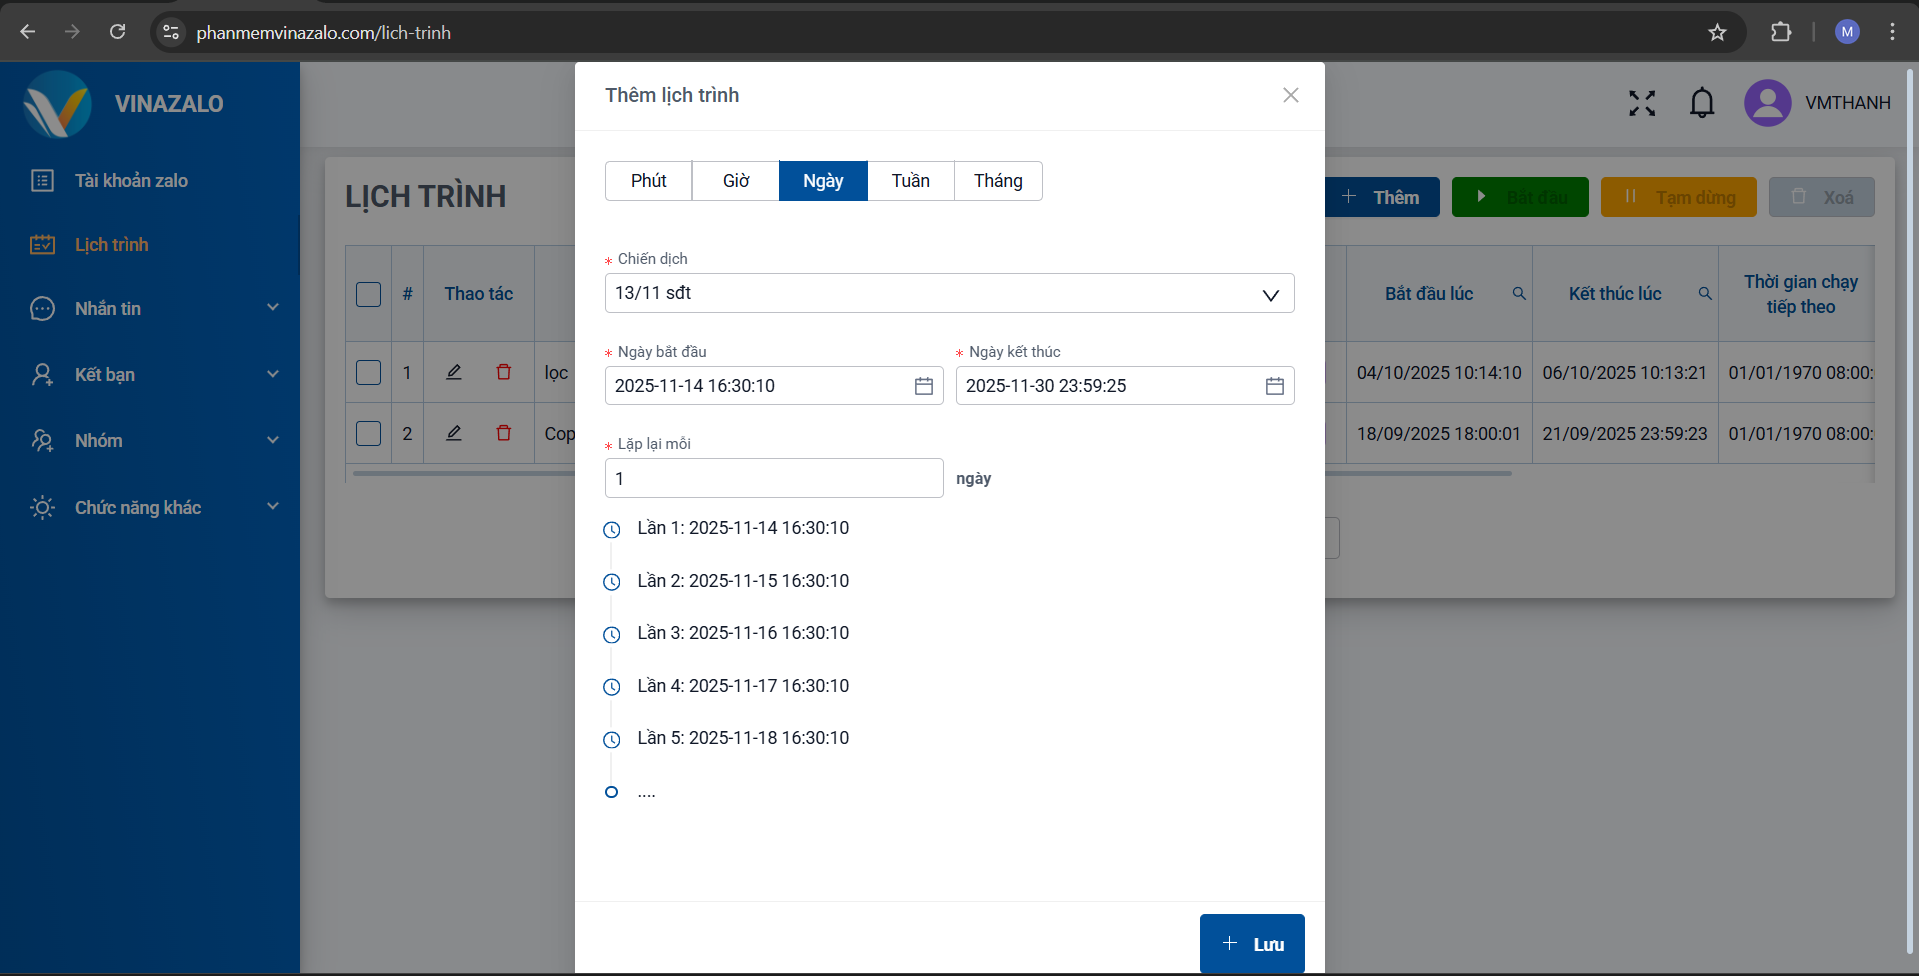Screen dimensions: 1919x976
Task: Expand the Kết bạn sidebar menu
Action: pos(155,375)
